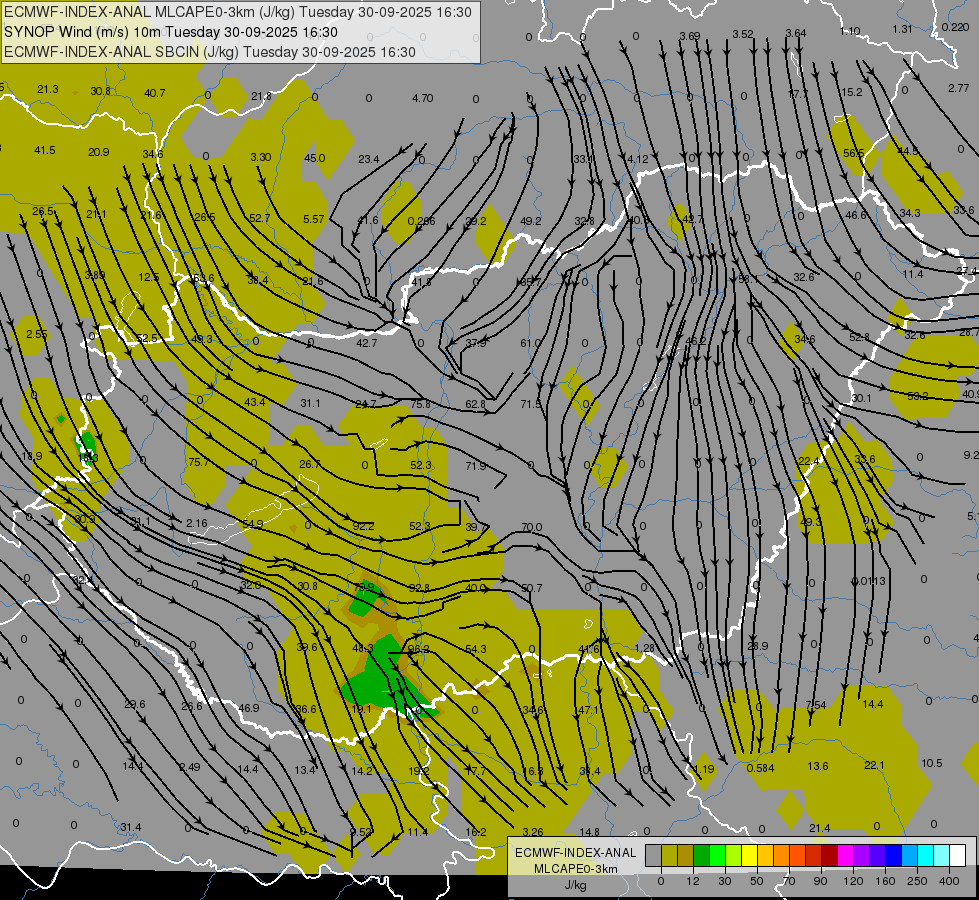Pick the pure yellow legend swatch

pos(750,855)
